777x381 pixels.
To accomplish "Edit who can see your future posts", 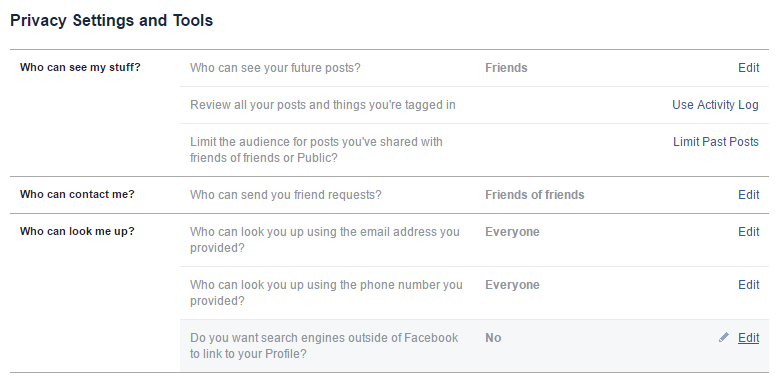I will 748,68.
